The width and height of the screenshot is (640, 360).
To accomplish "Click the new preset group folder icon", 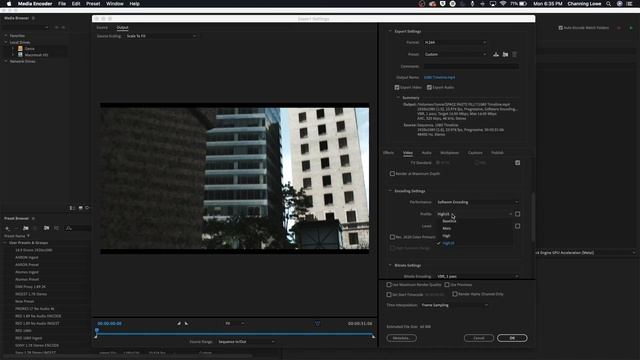I will (26, 228).
